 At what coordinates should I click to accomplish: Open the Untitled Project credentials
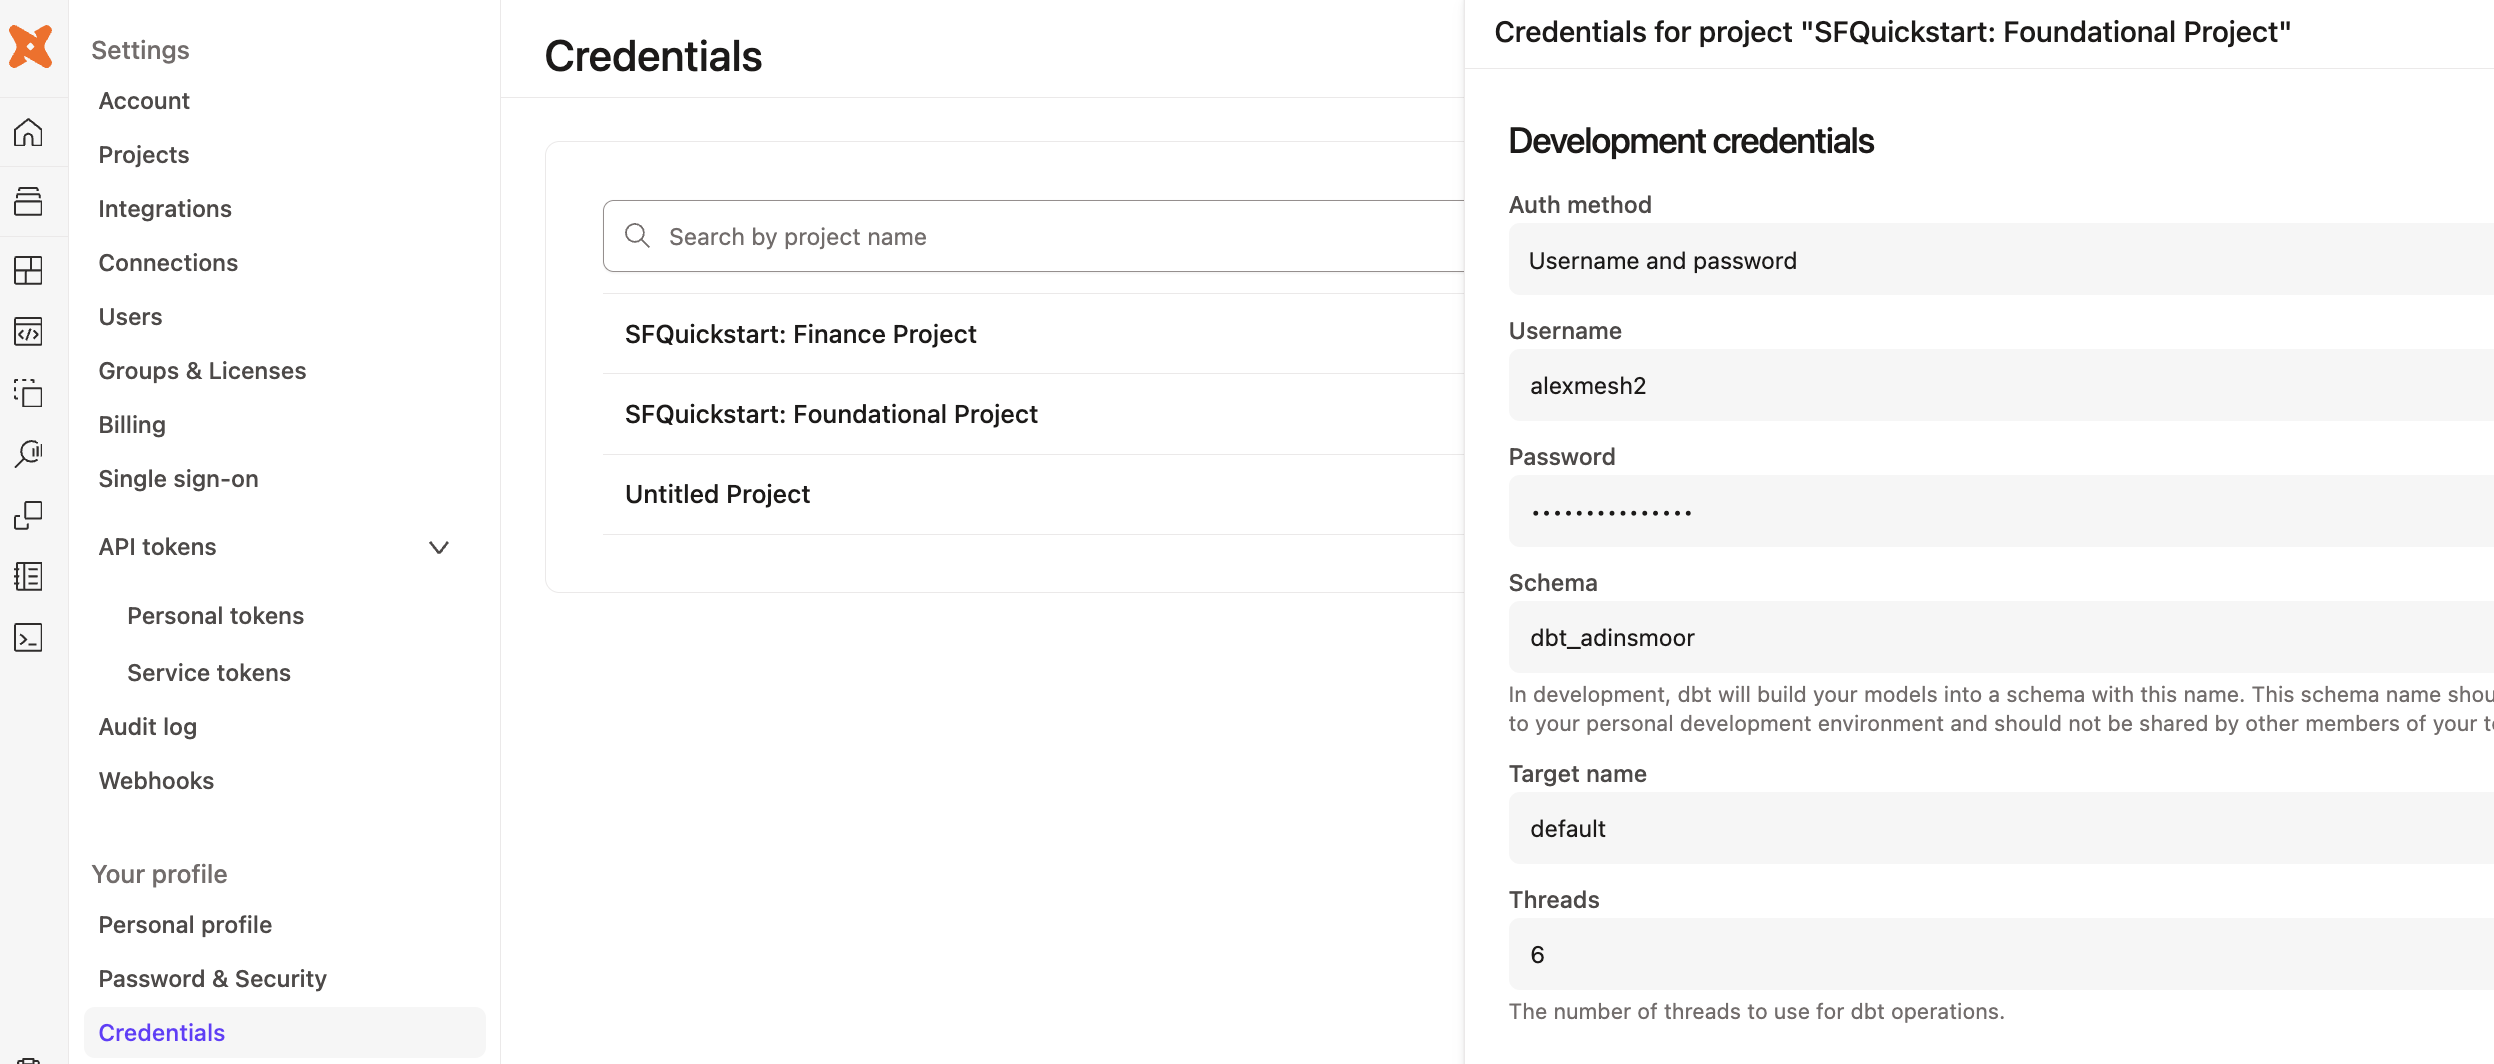(717, 494)
